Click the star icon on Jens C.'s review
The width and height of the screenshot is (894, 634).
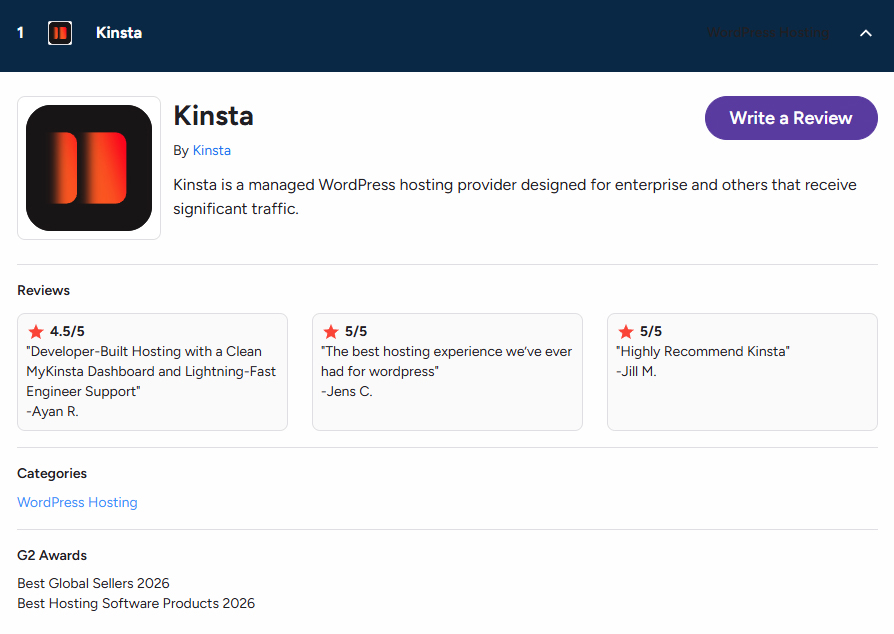(x=331, y=331)
